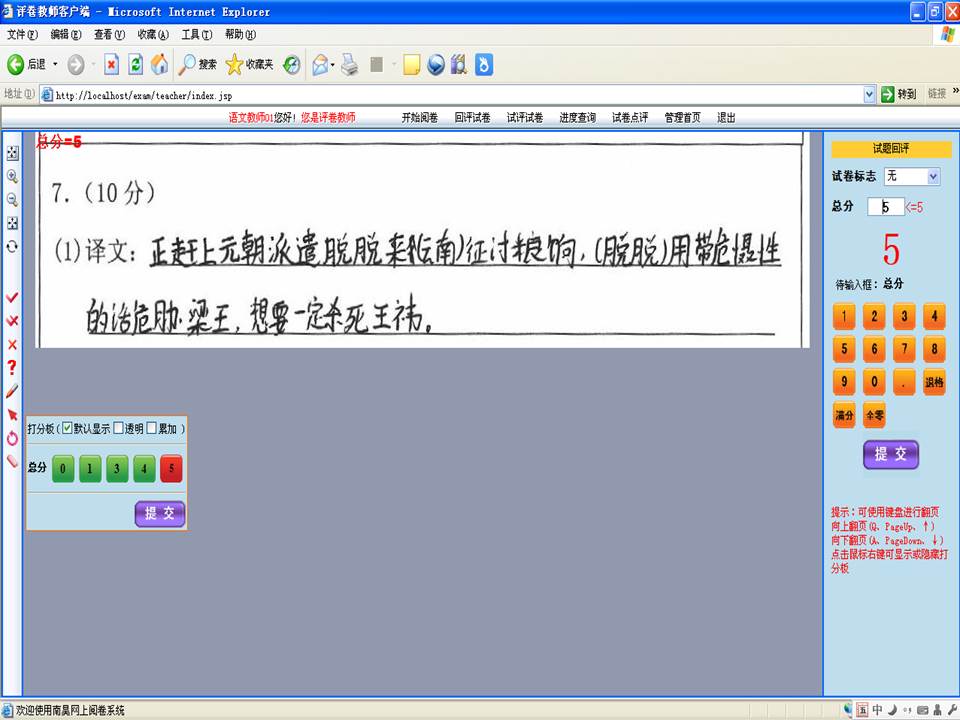The width and height of the screenshot is (960, 720).
Task: Open the 试卷标志 dropdown
Action: click(x=933, y=176)
